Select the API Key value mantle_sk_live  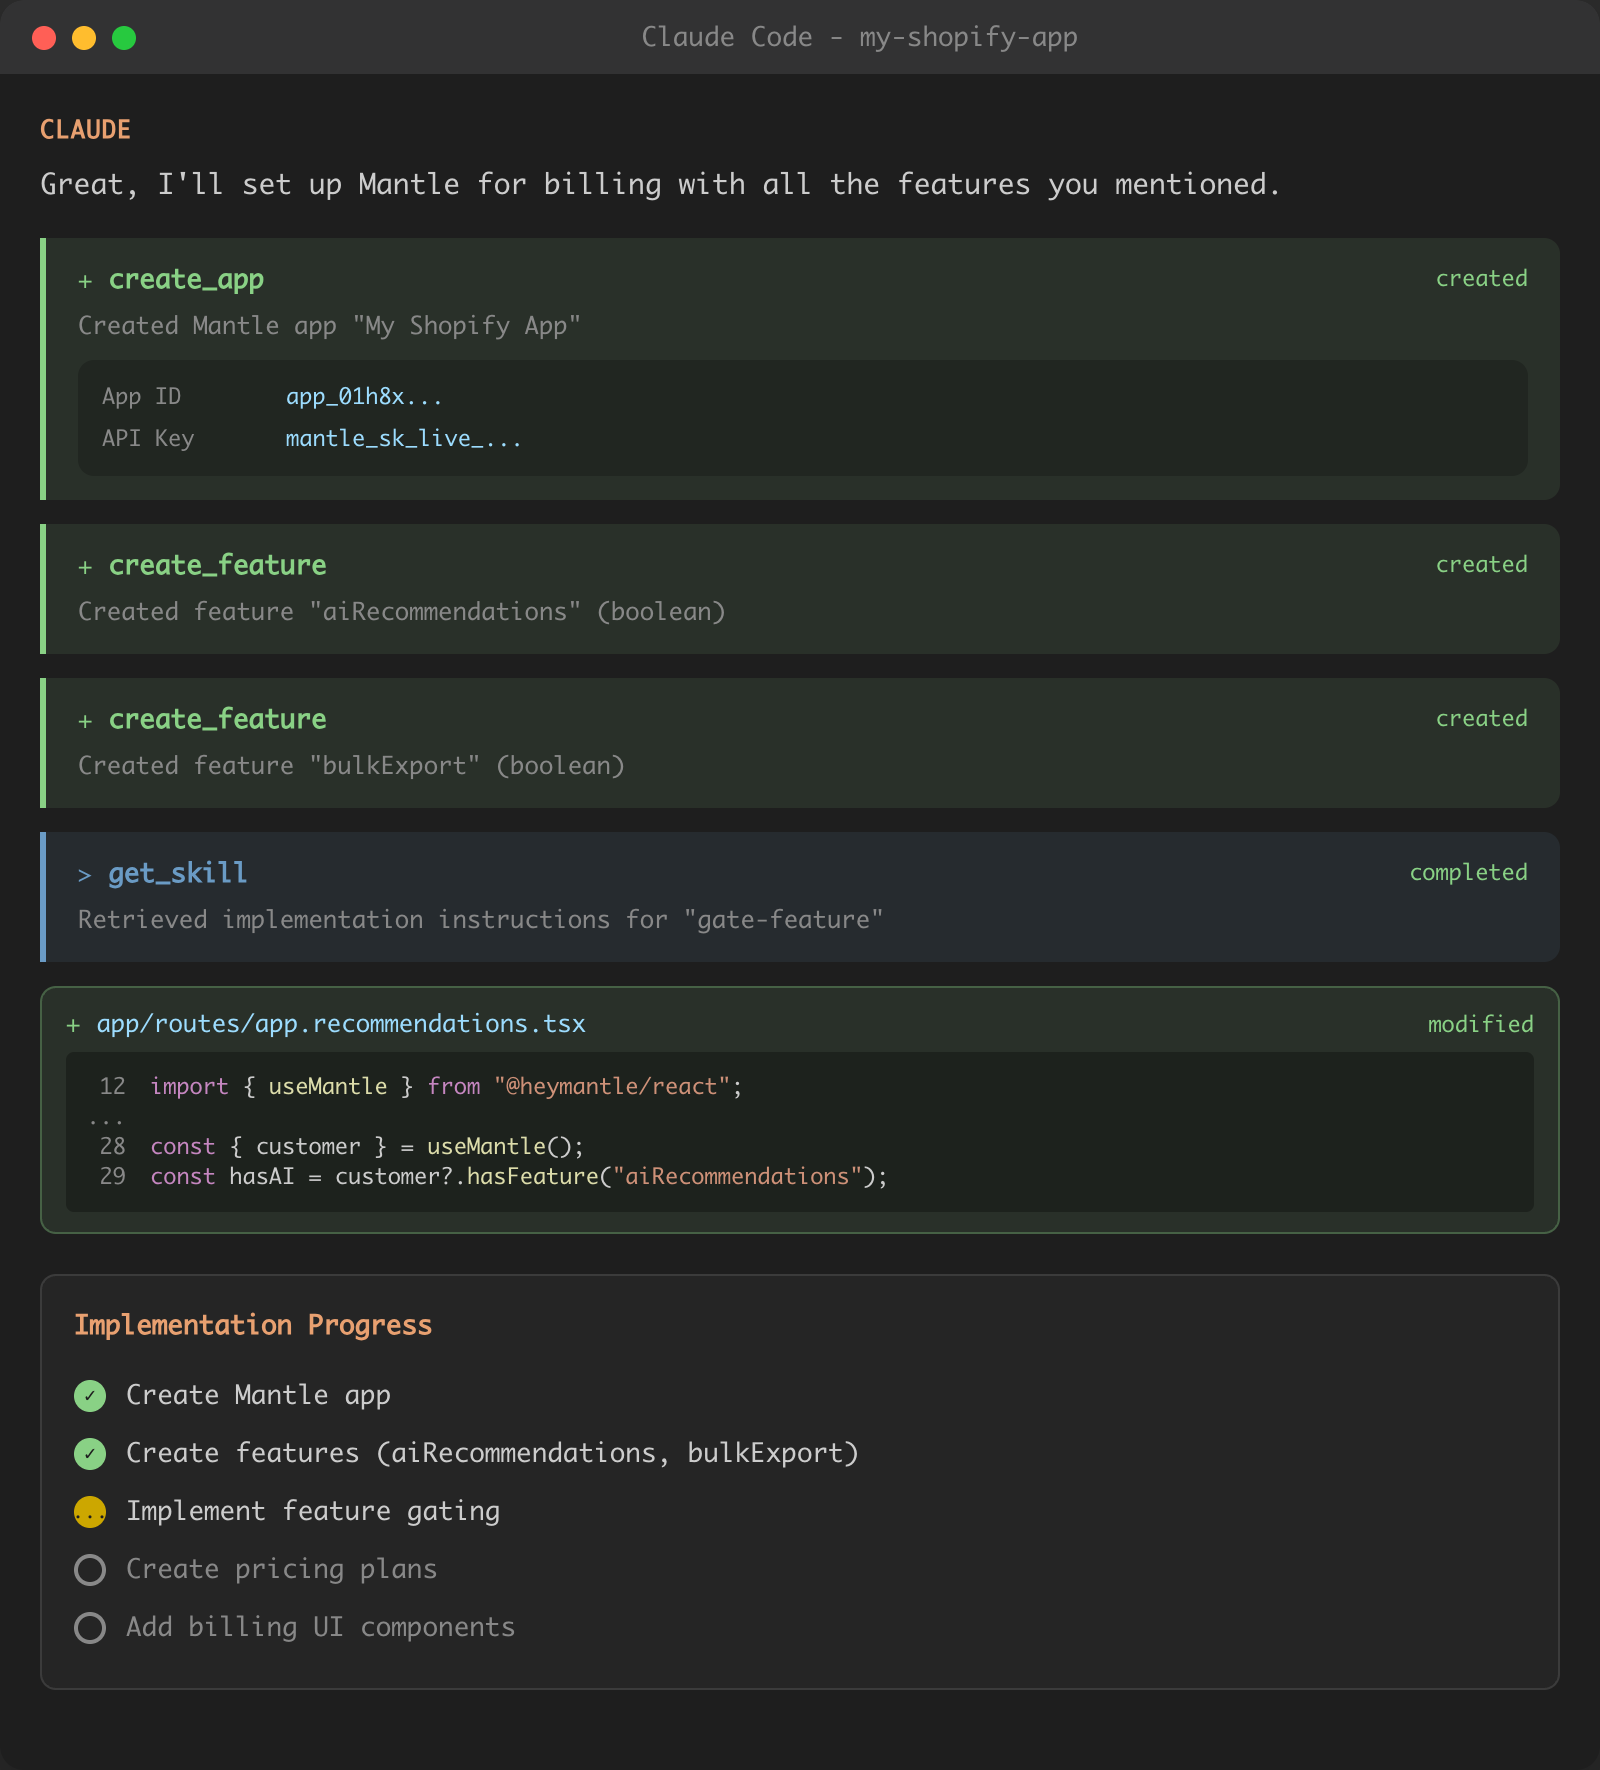coord(403,439)
